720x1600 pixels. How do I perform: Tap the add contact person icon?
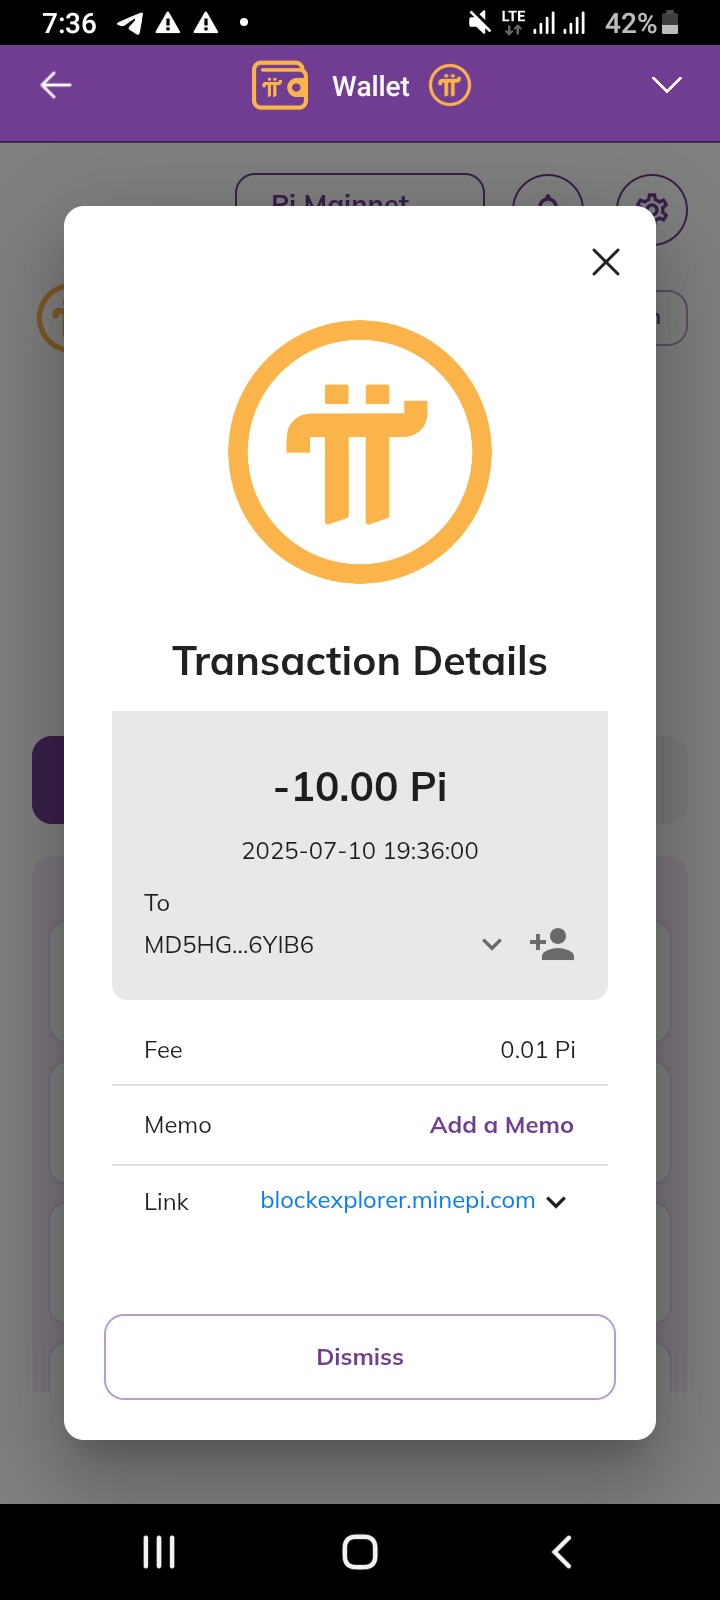(552, 944)
